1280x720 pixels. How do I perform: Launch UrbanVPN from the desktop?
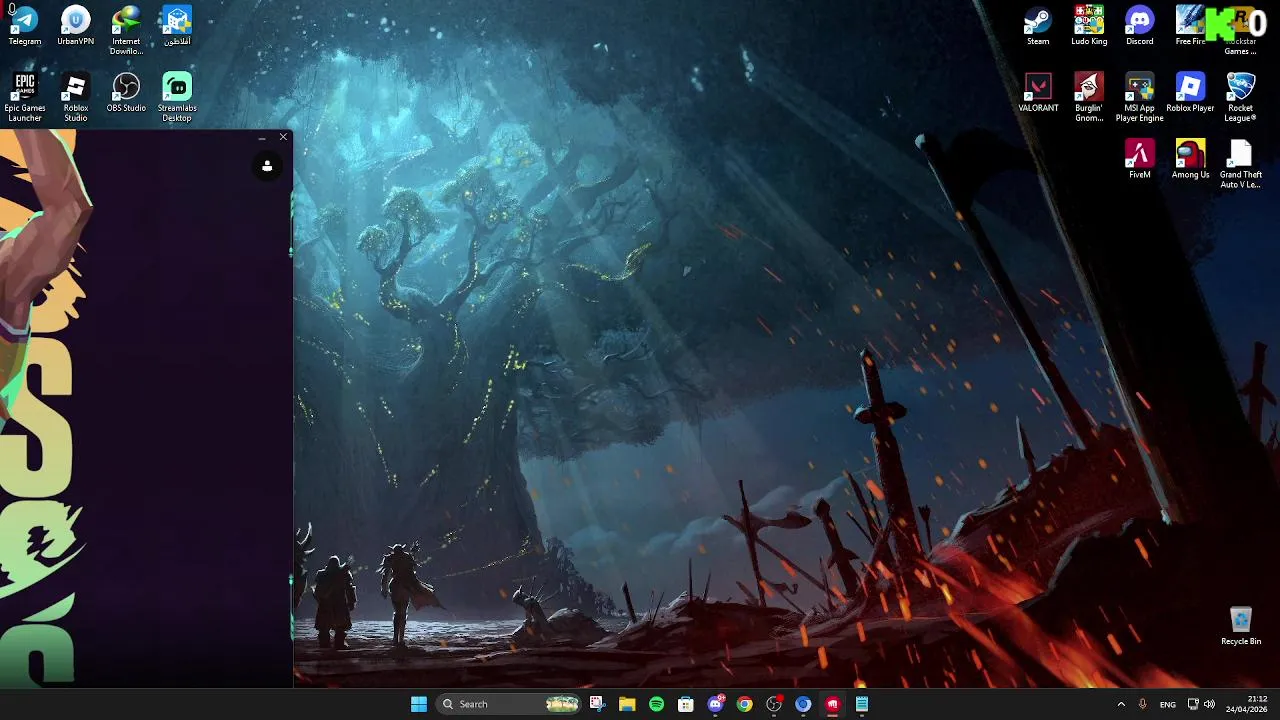coord(76,26)
